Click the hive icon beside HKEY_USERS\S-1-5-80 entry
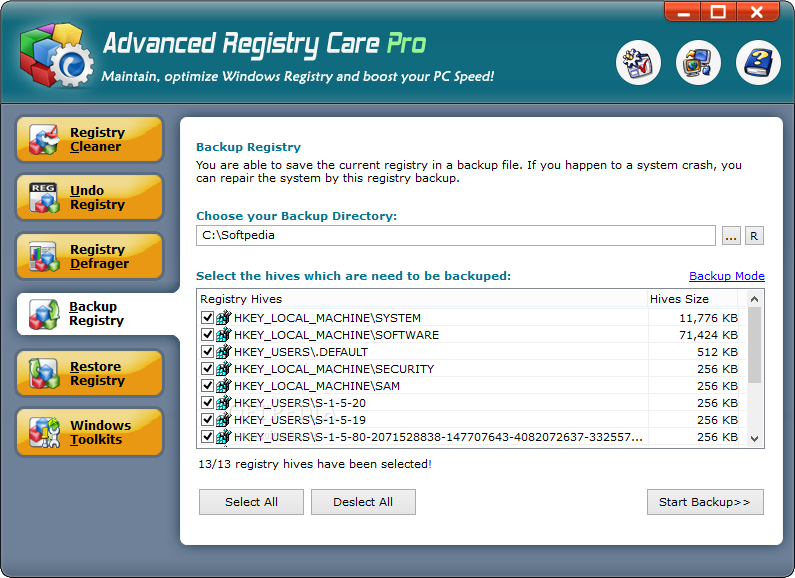 click(x=224, y=437)
